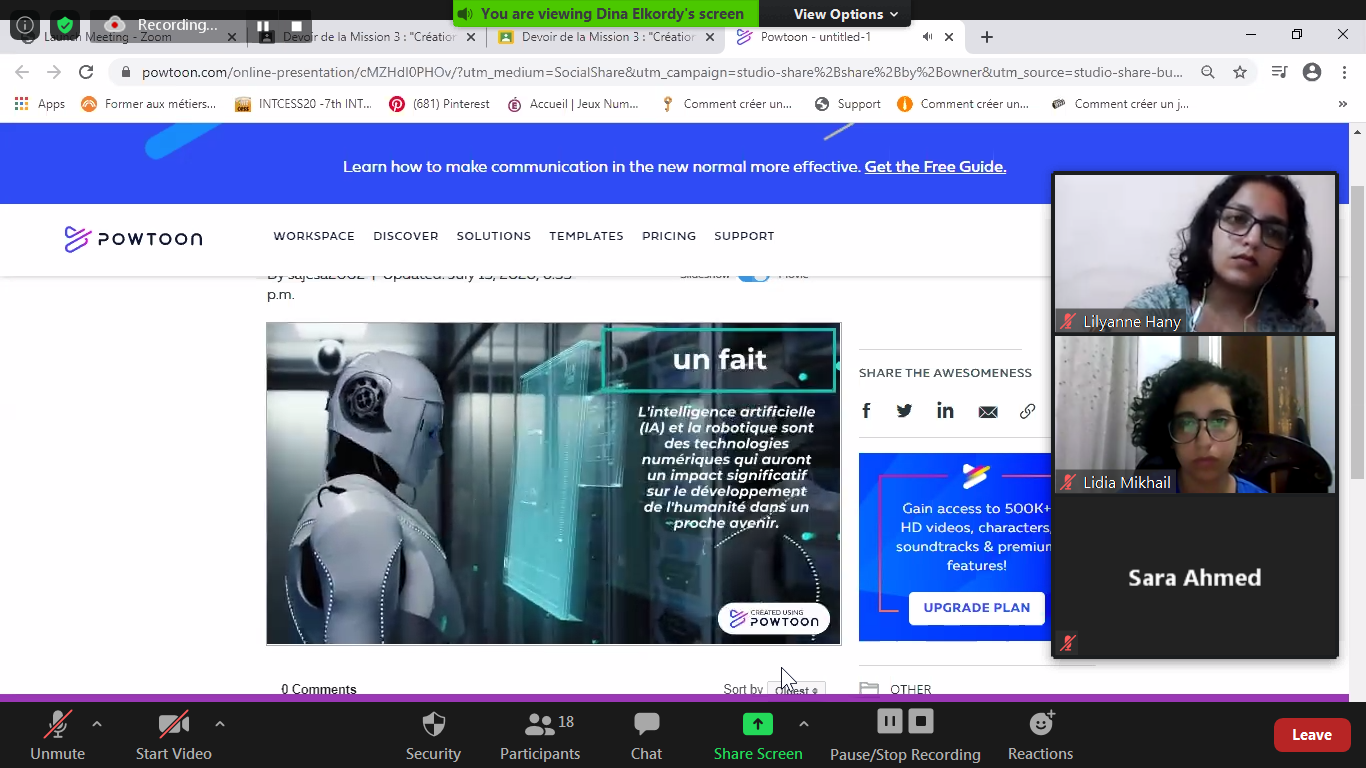Open the Templates menu in Powtoon

tap(586, 236)
